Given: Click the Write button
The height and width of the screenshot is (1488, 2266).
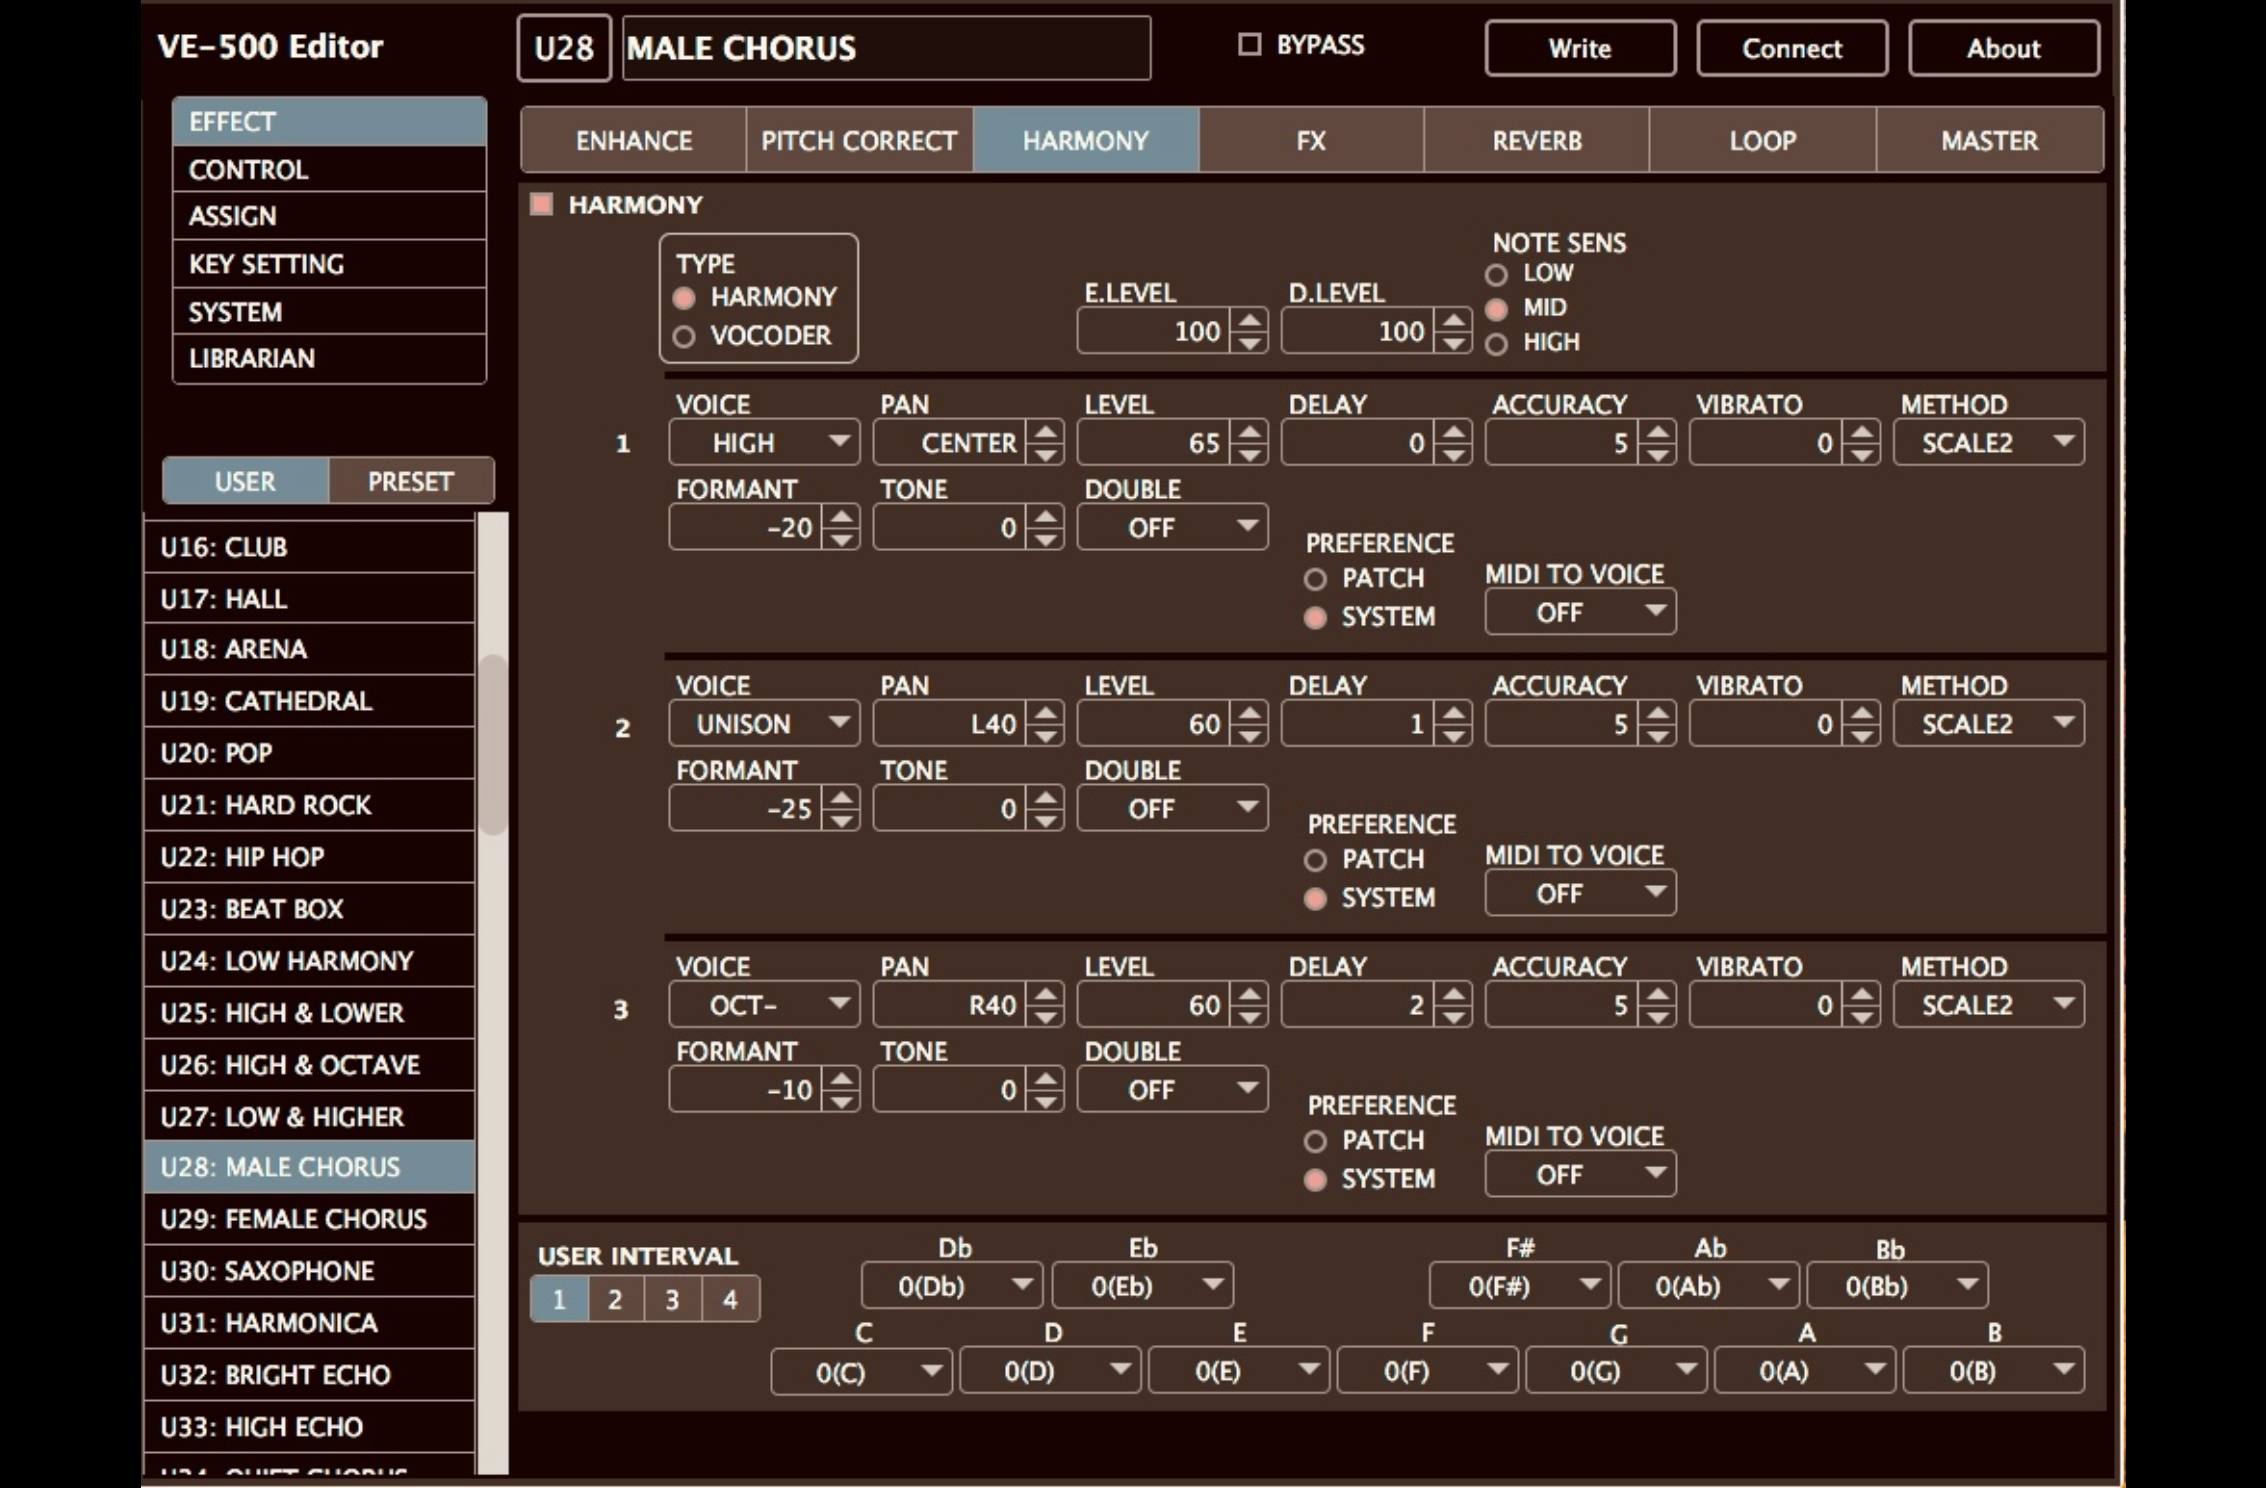Looking at the screenshot, I should coord(1580,48).
